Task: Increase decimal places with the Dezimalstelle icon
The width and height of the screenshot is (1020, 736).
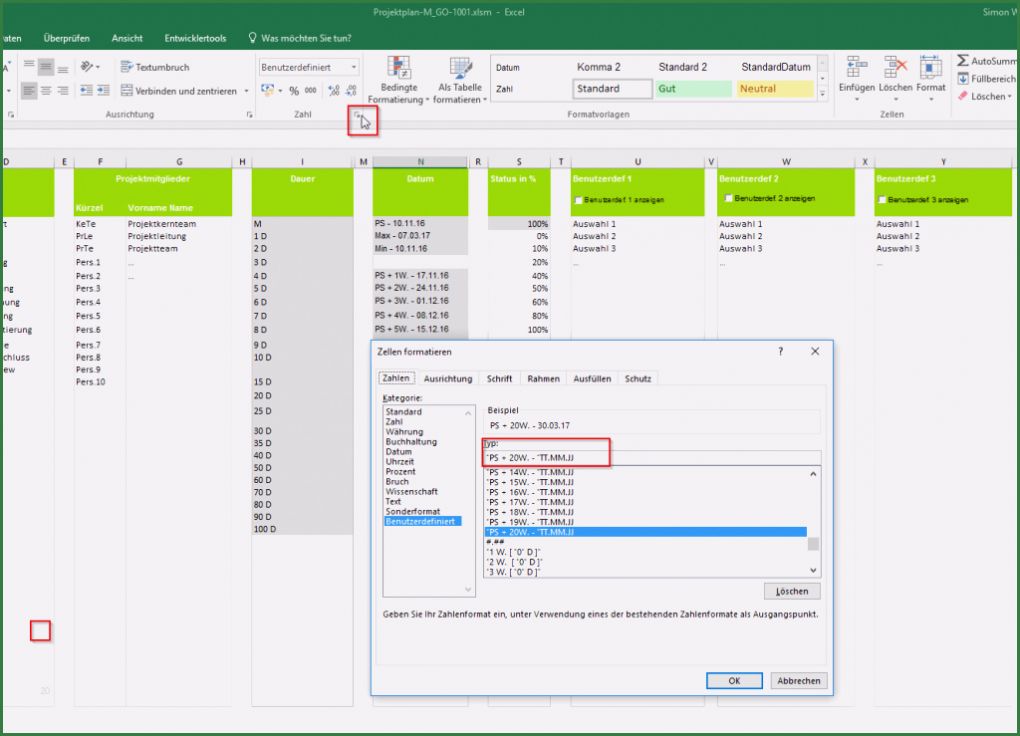Action: [x=333, y=88]
